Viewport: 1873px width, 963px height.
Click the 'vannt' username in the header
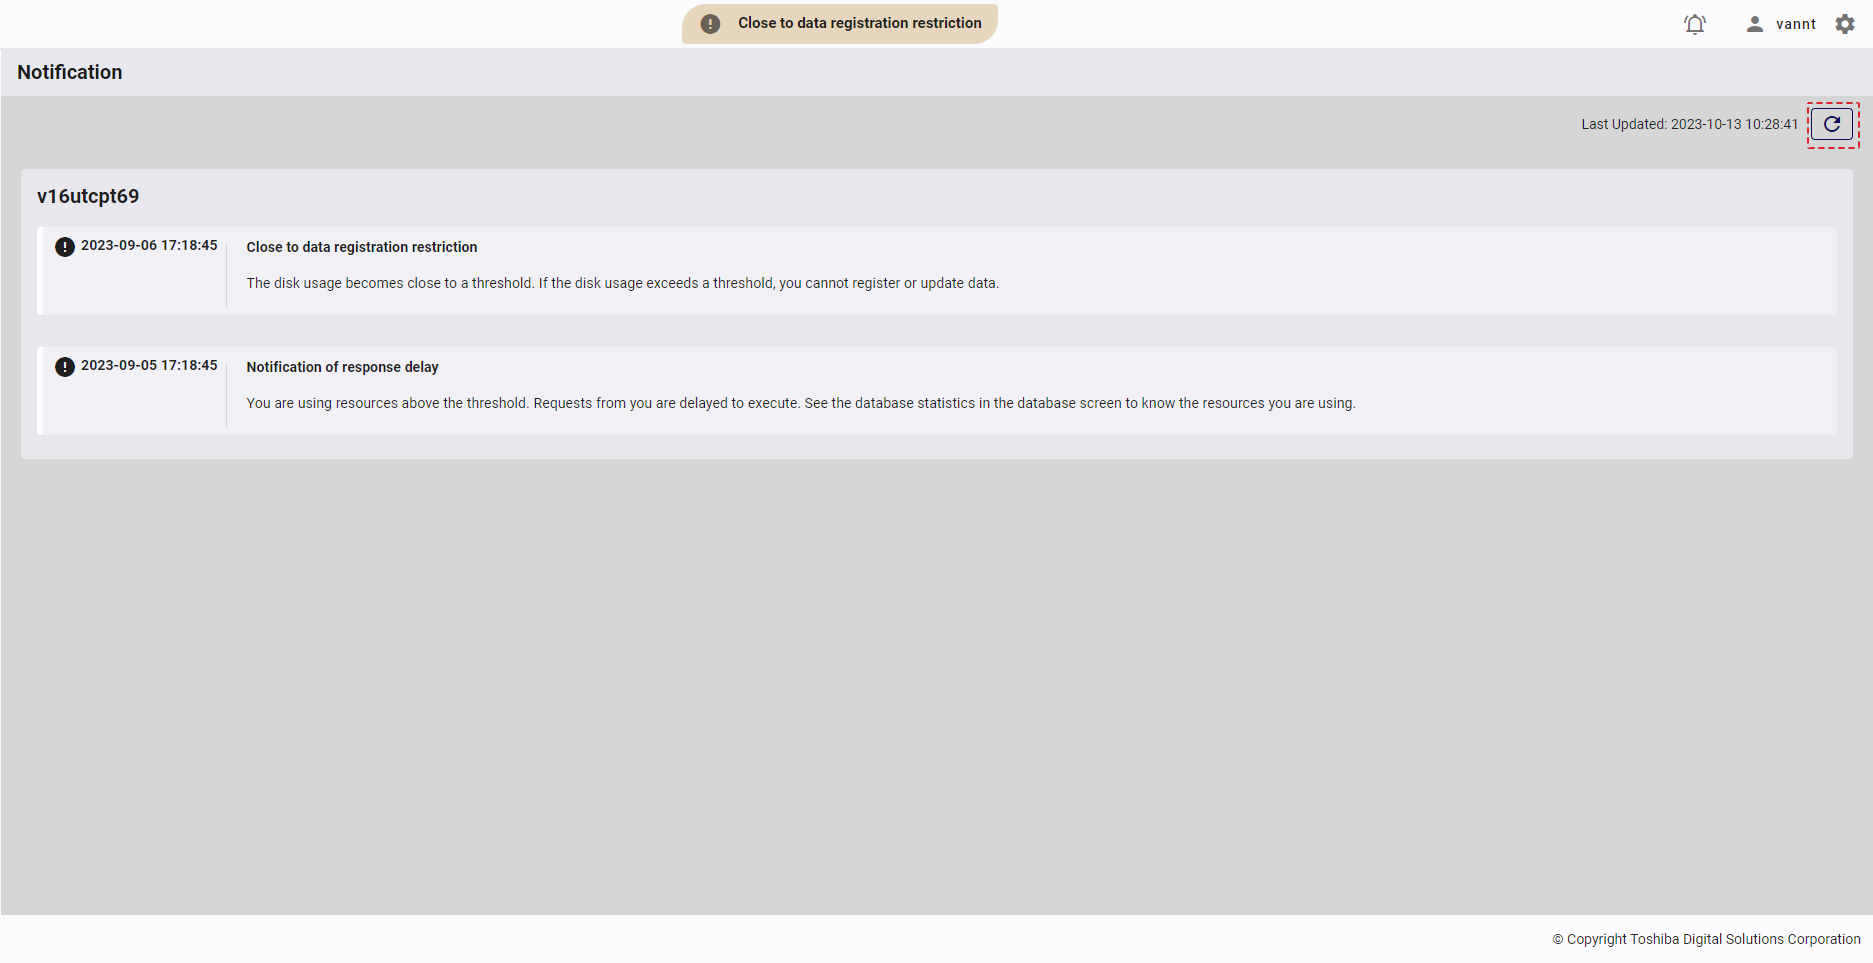click(x=1795, y=24)
